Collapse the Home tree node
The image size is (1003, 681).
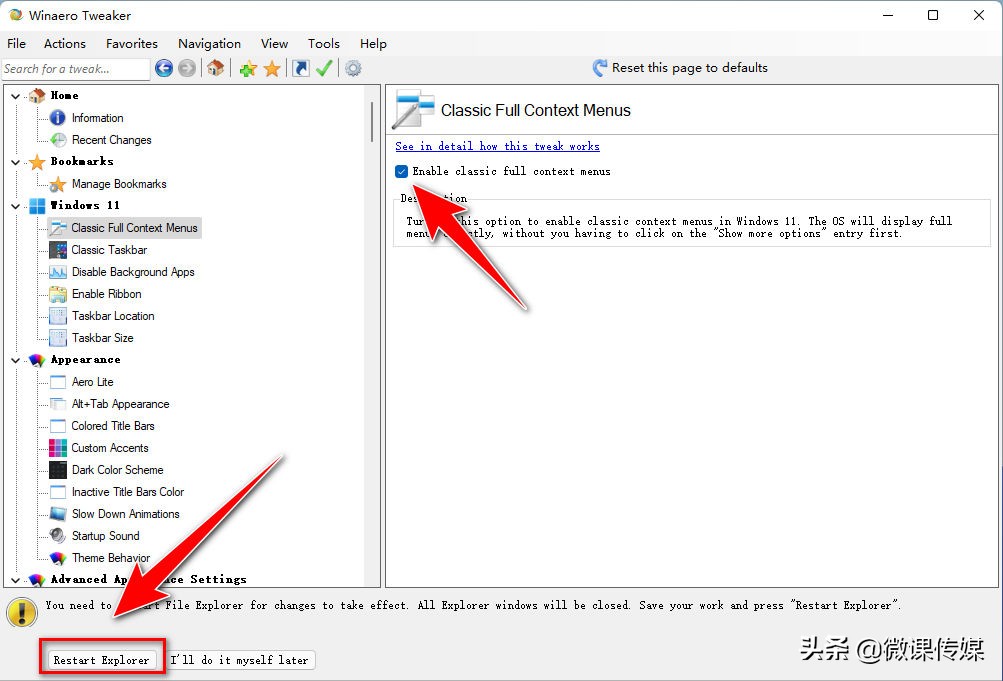pyautogui.click(x=15, y=96)
